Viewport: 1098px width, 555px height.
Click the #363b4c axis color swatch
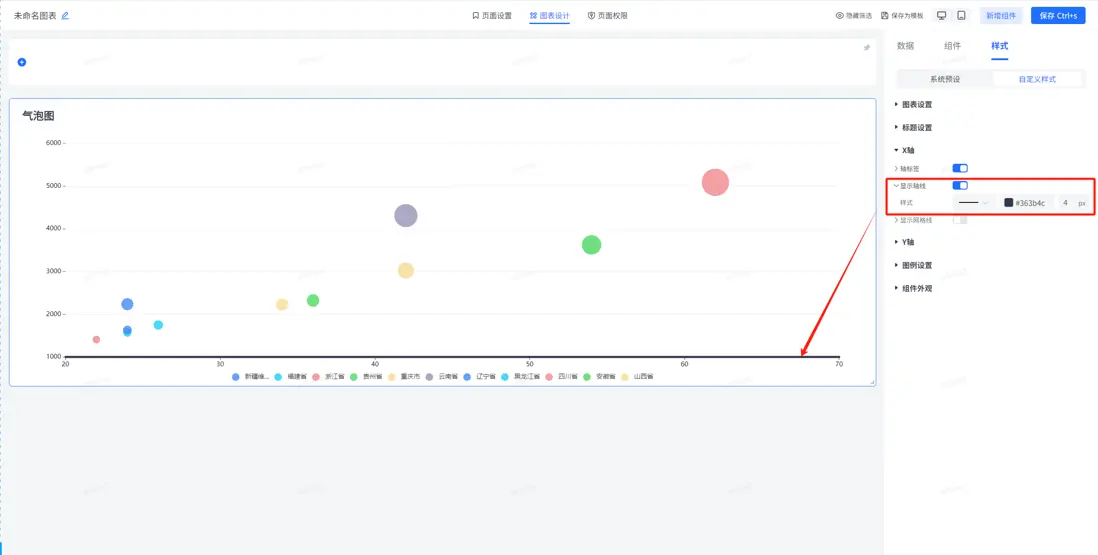(x=1008, y=203)
